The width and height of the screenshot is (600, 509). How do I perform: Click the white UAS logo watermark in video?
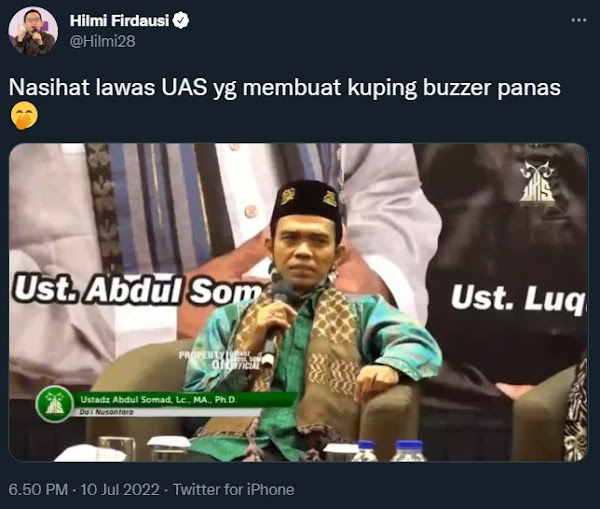536,182
